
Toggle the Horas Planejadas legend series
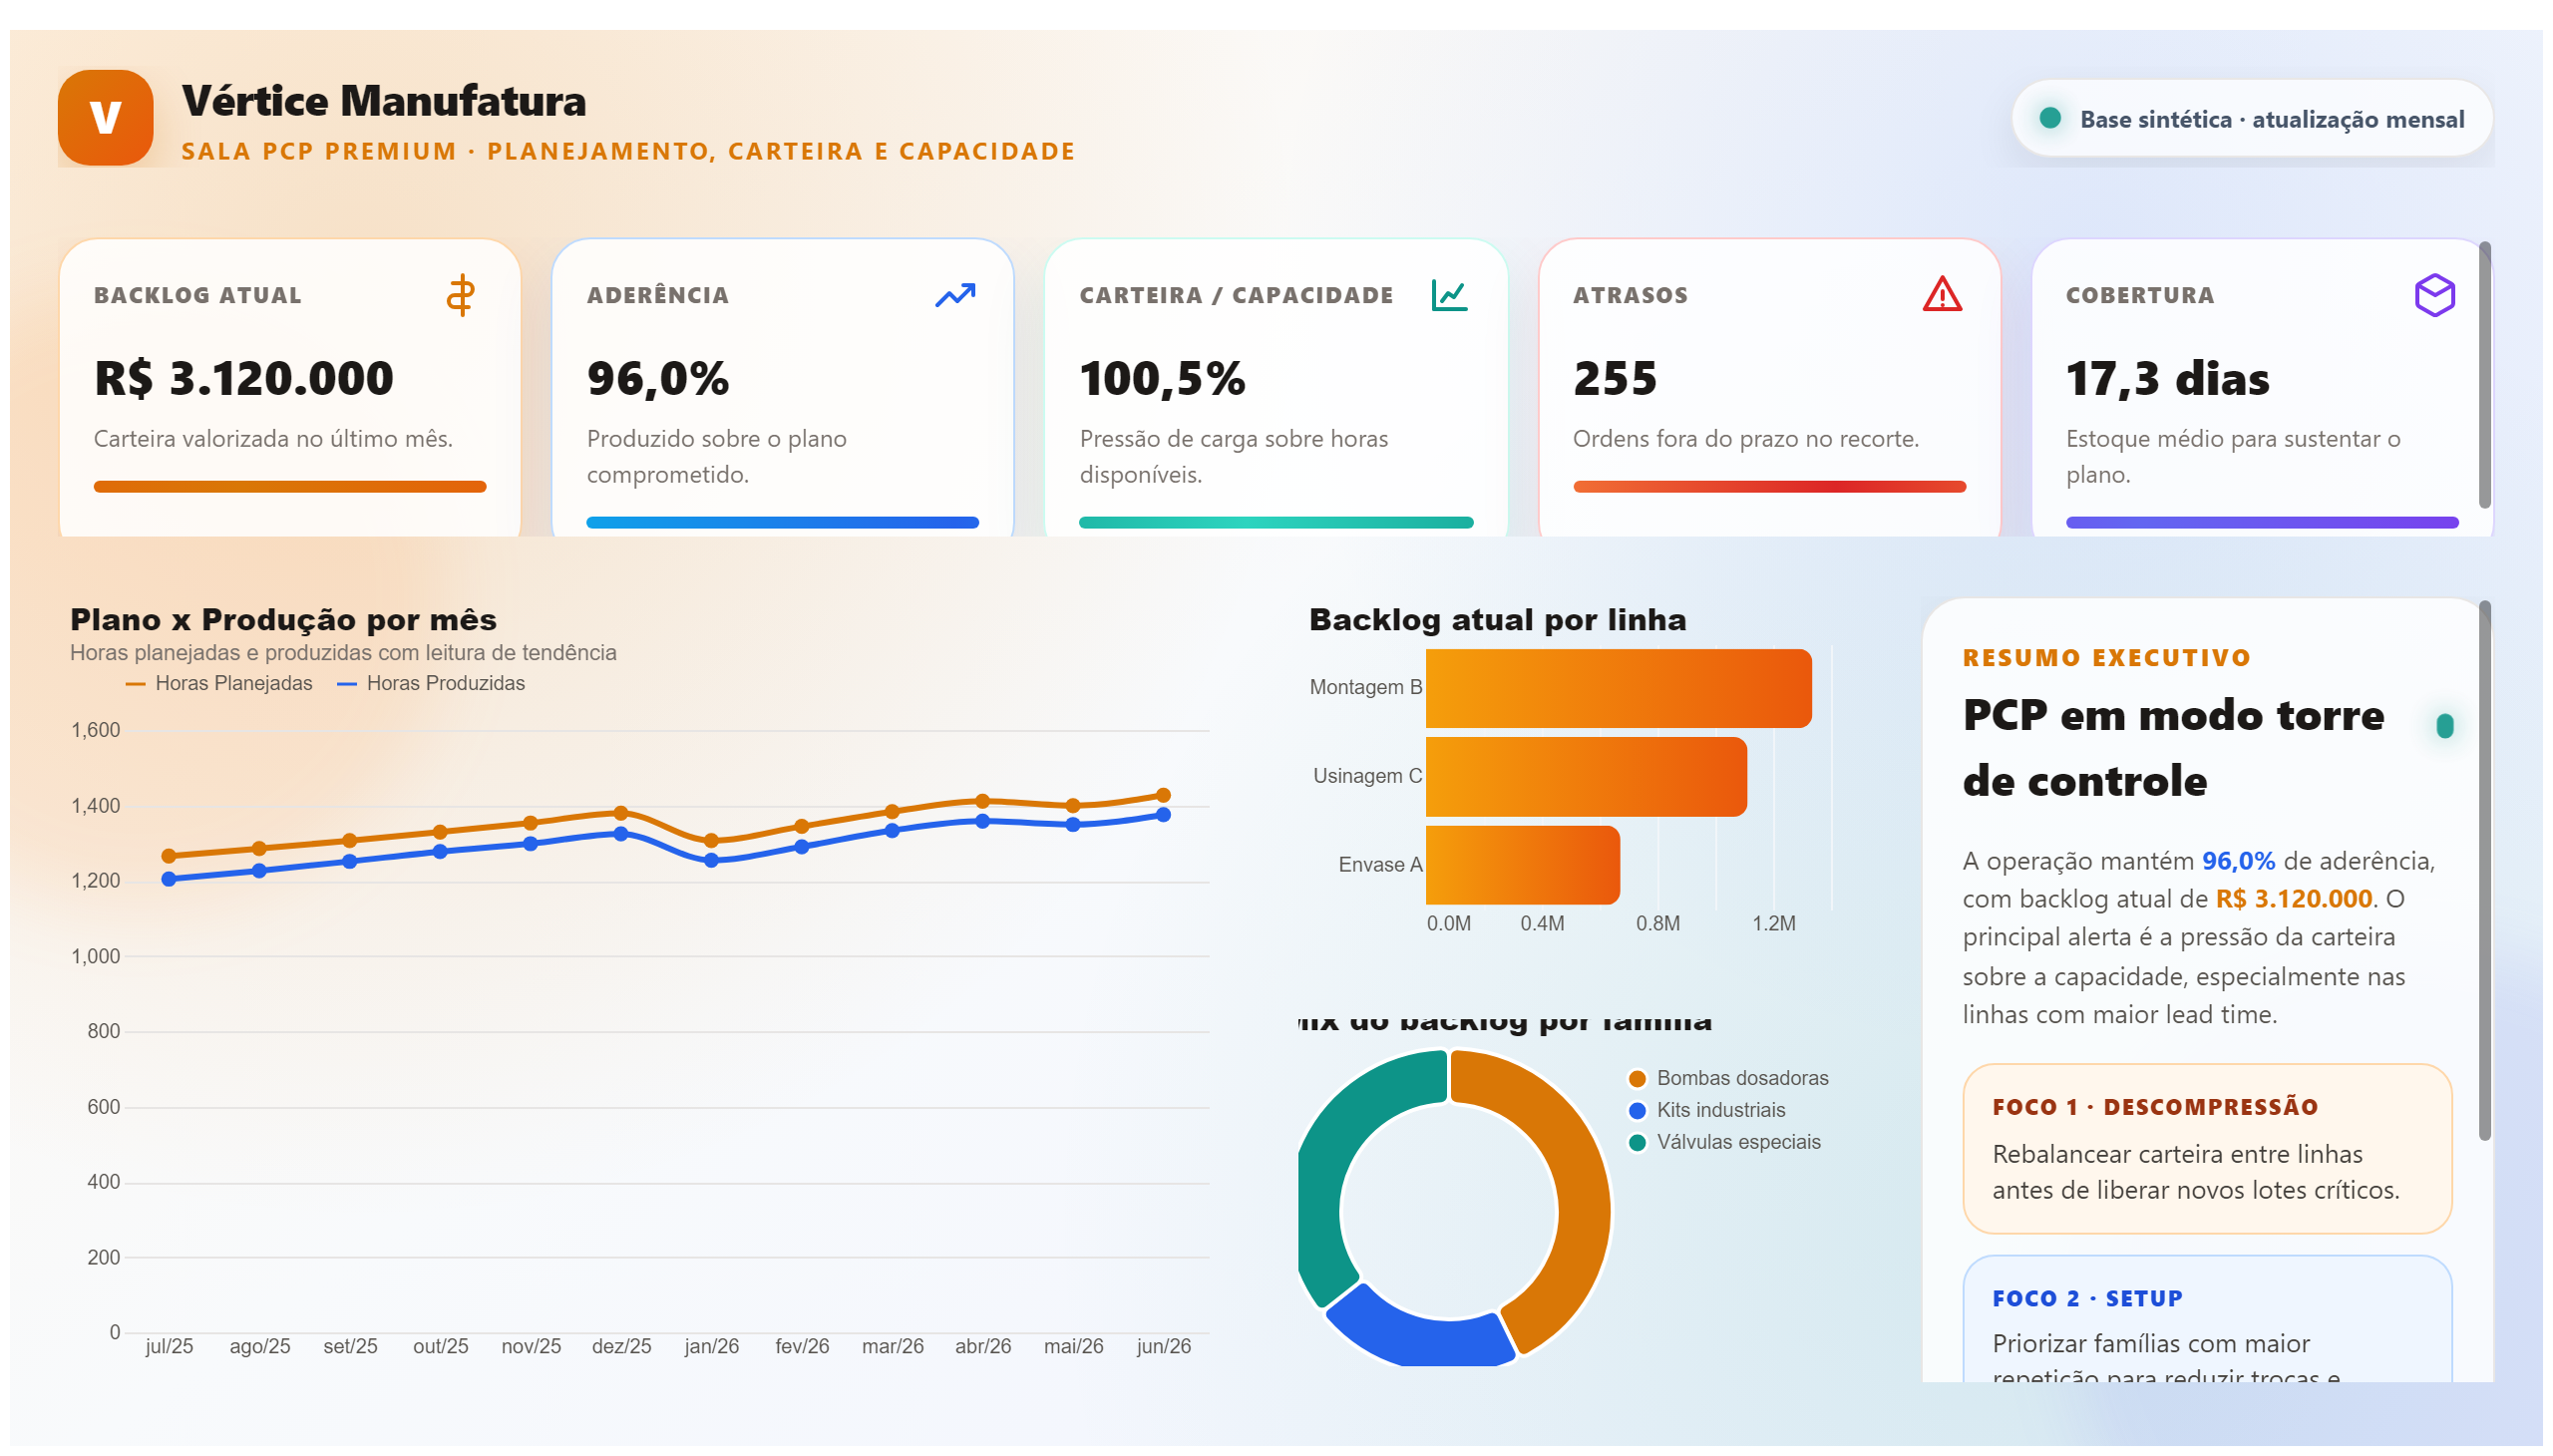tap(219, 683)
